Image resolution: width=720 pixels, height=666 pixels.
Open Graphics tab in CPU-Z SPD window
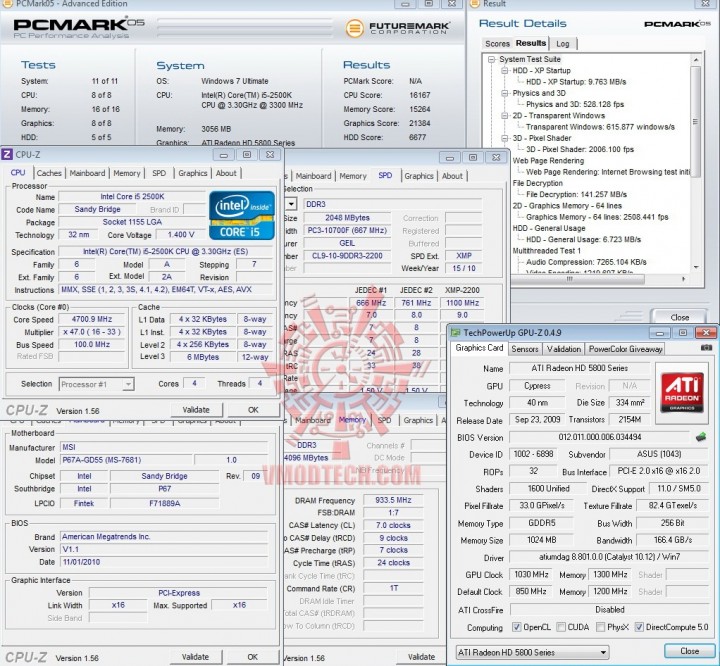(419, 176)
